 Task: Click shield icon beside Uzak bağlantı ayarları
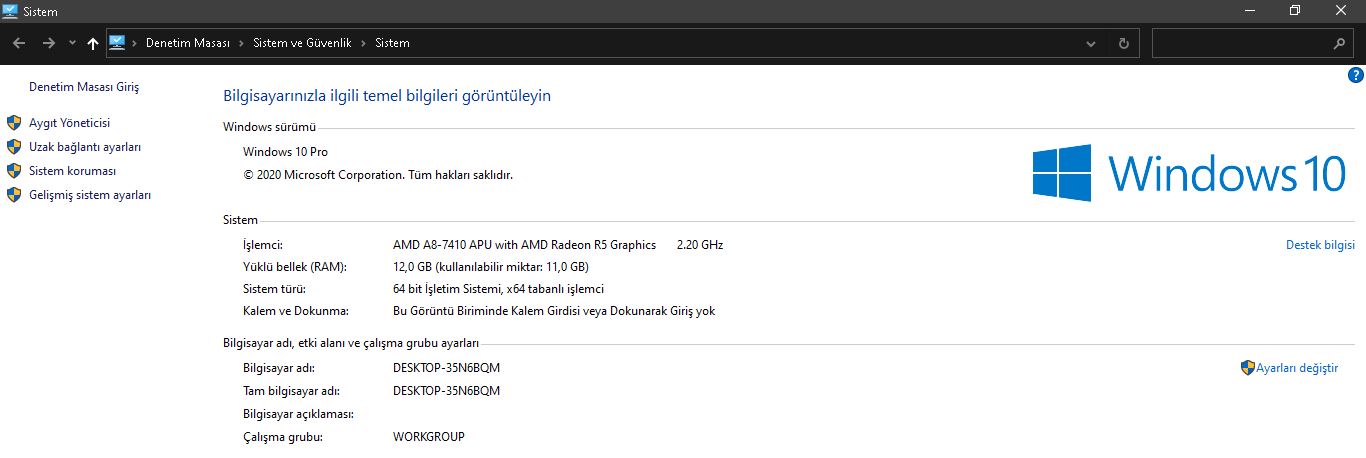(14, 147)
